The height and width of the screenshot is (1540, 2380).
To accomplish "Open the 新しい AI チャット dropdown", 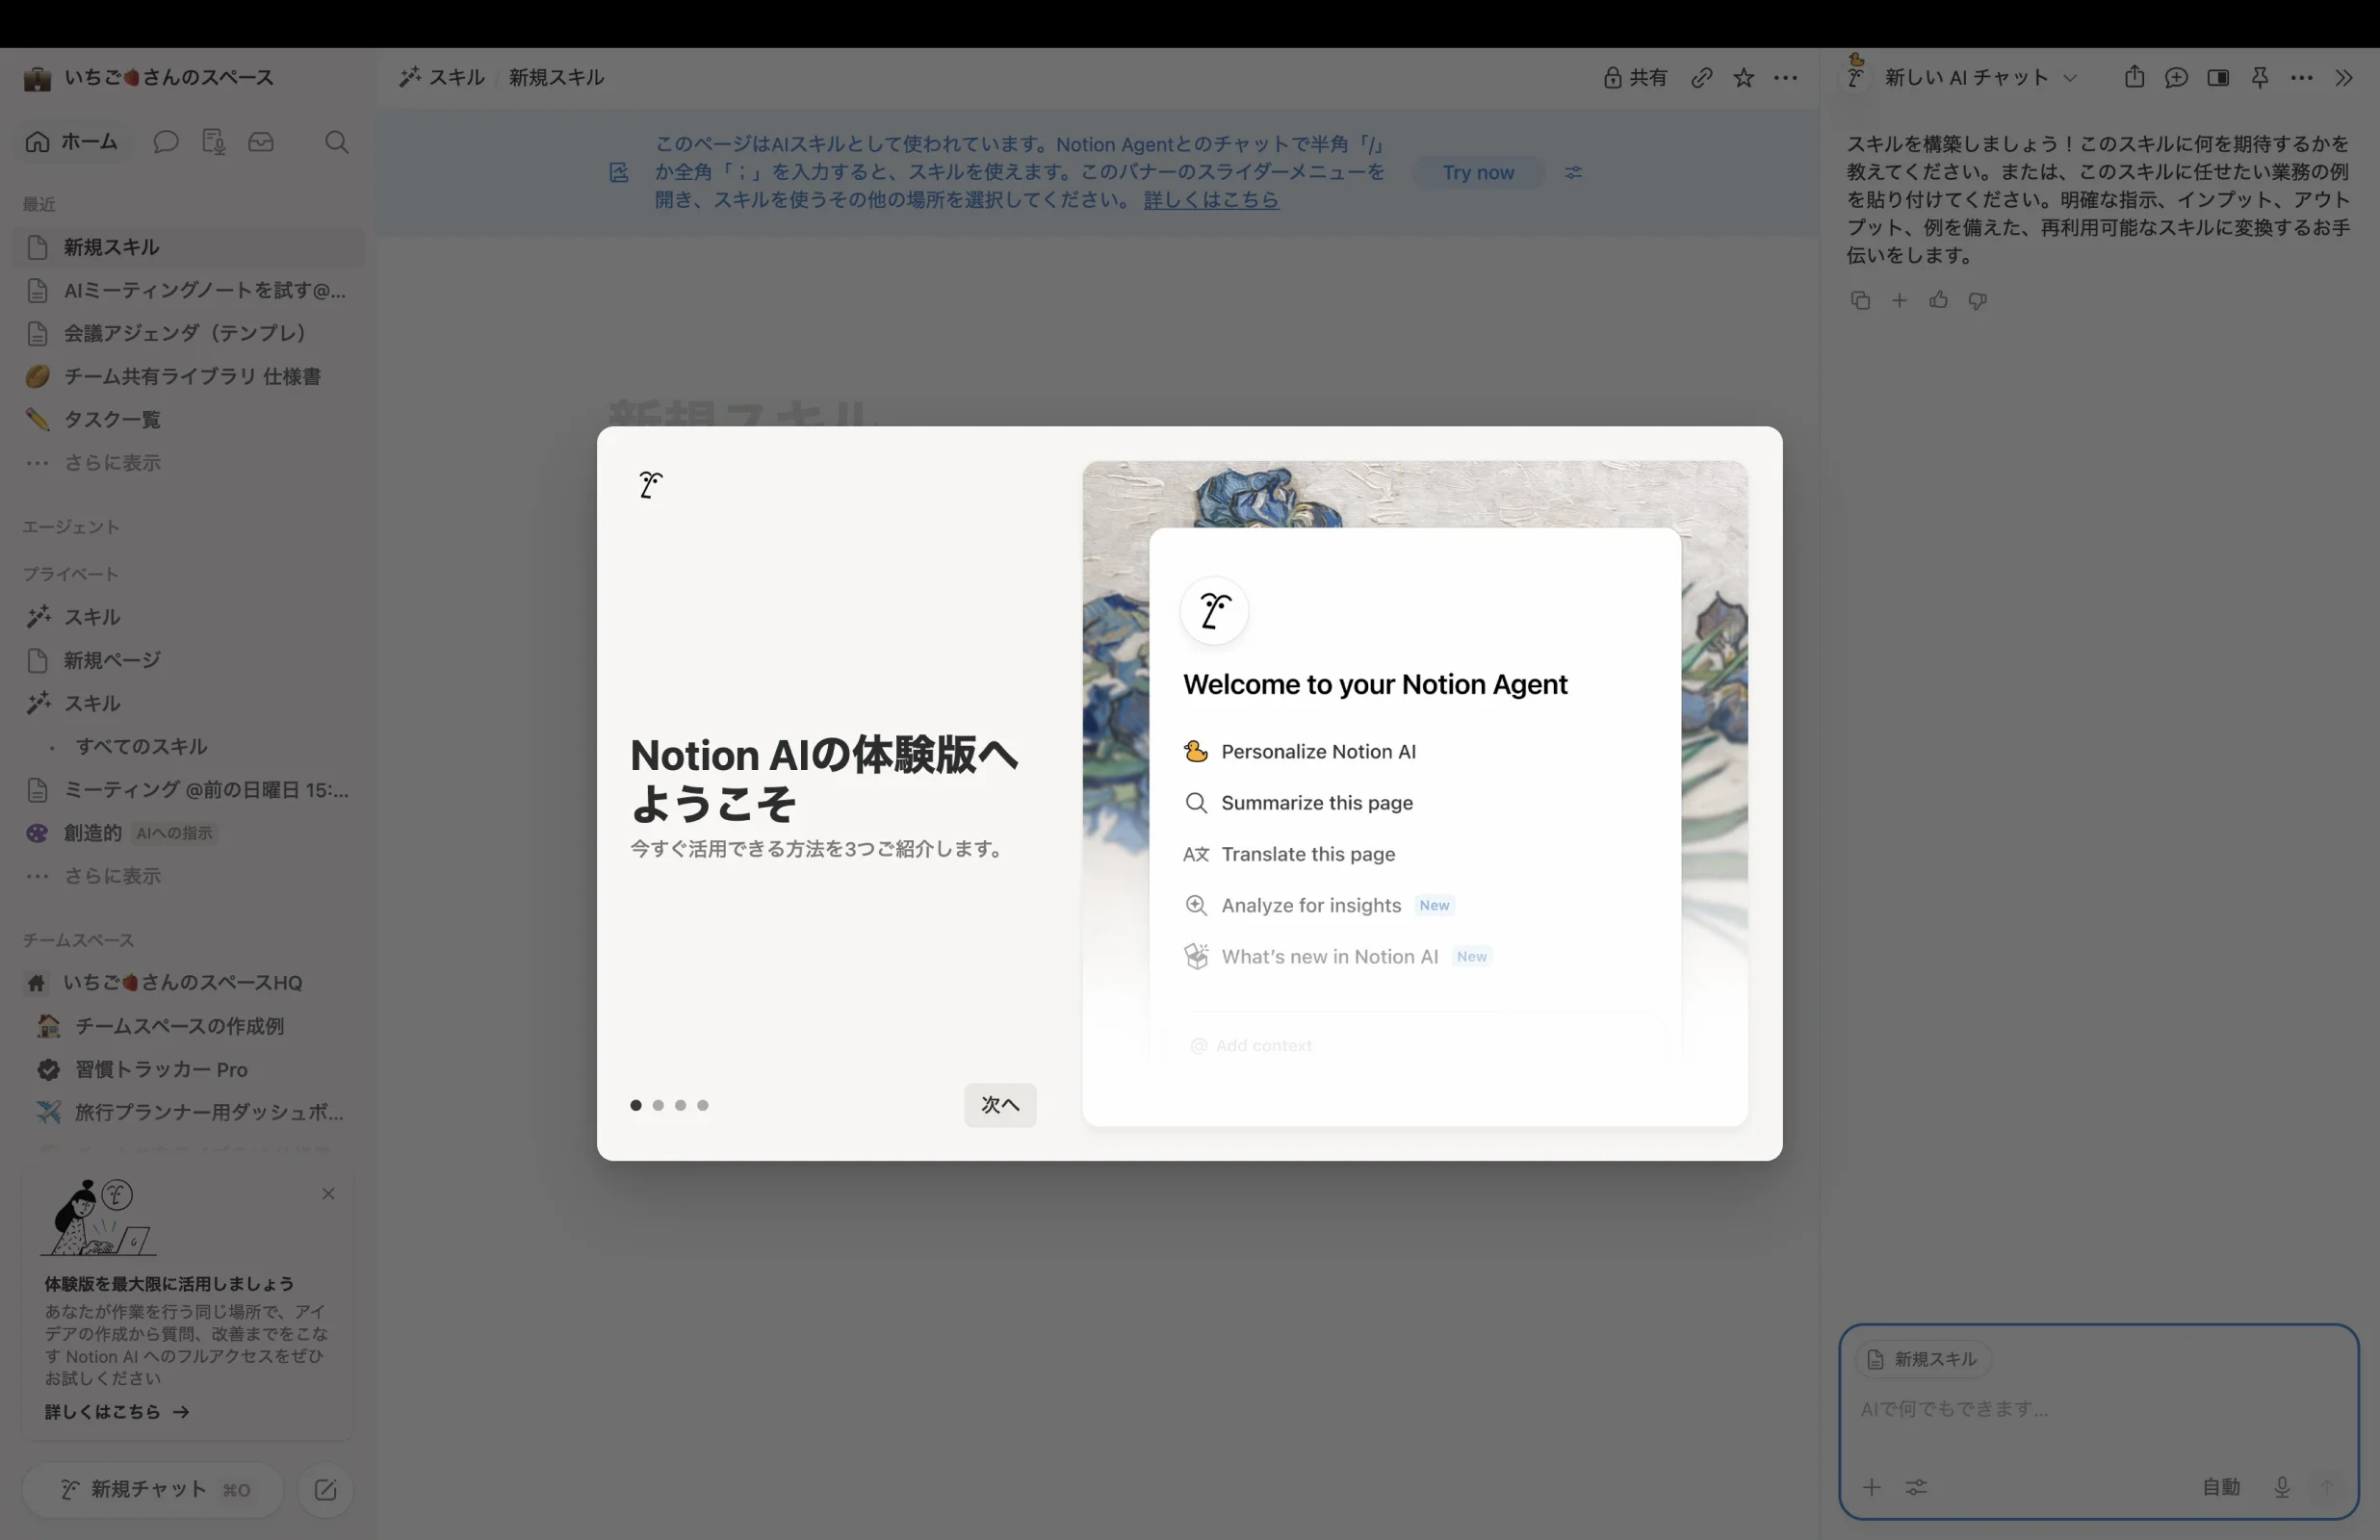I will click(1980, 77).
